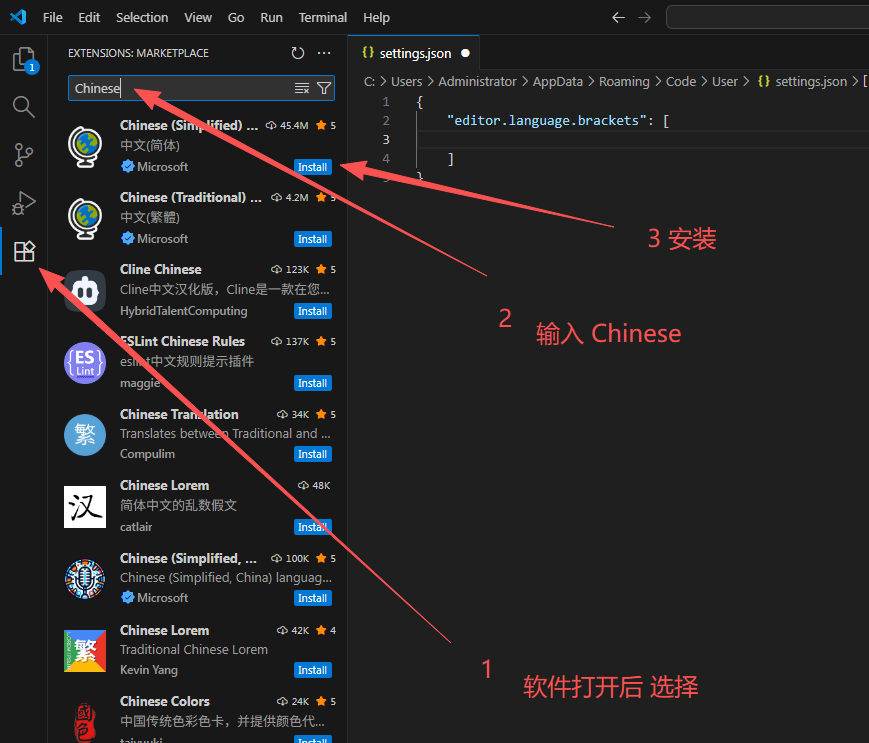Refresh the extensions marketplace list
This screenshot has width=869, height=743.
[x=298, y=53]
